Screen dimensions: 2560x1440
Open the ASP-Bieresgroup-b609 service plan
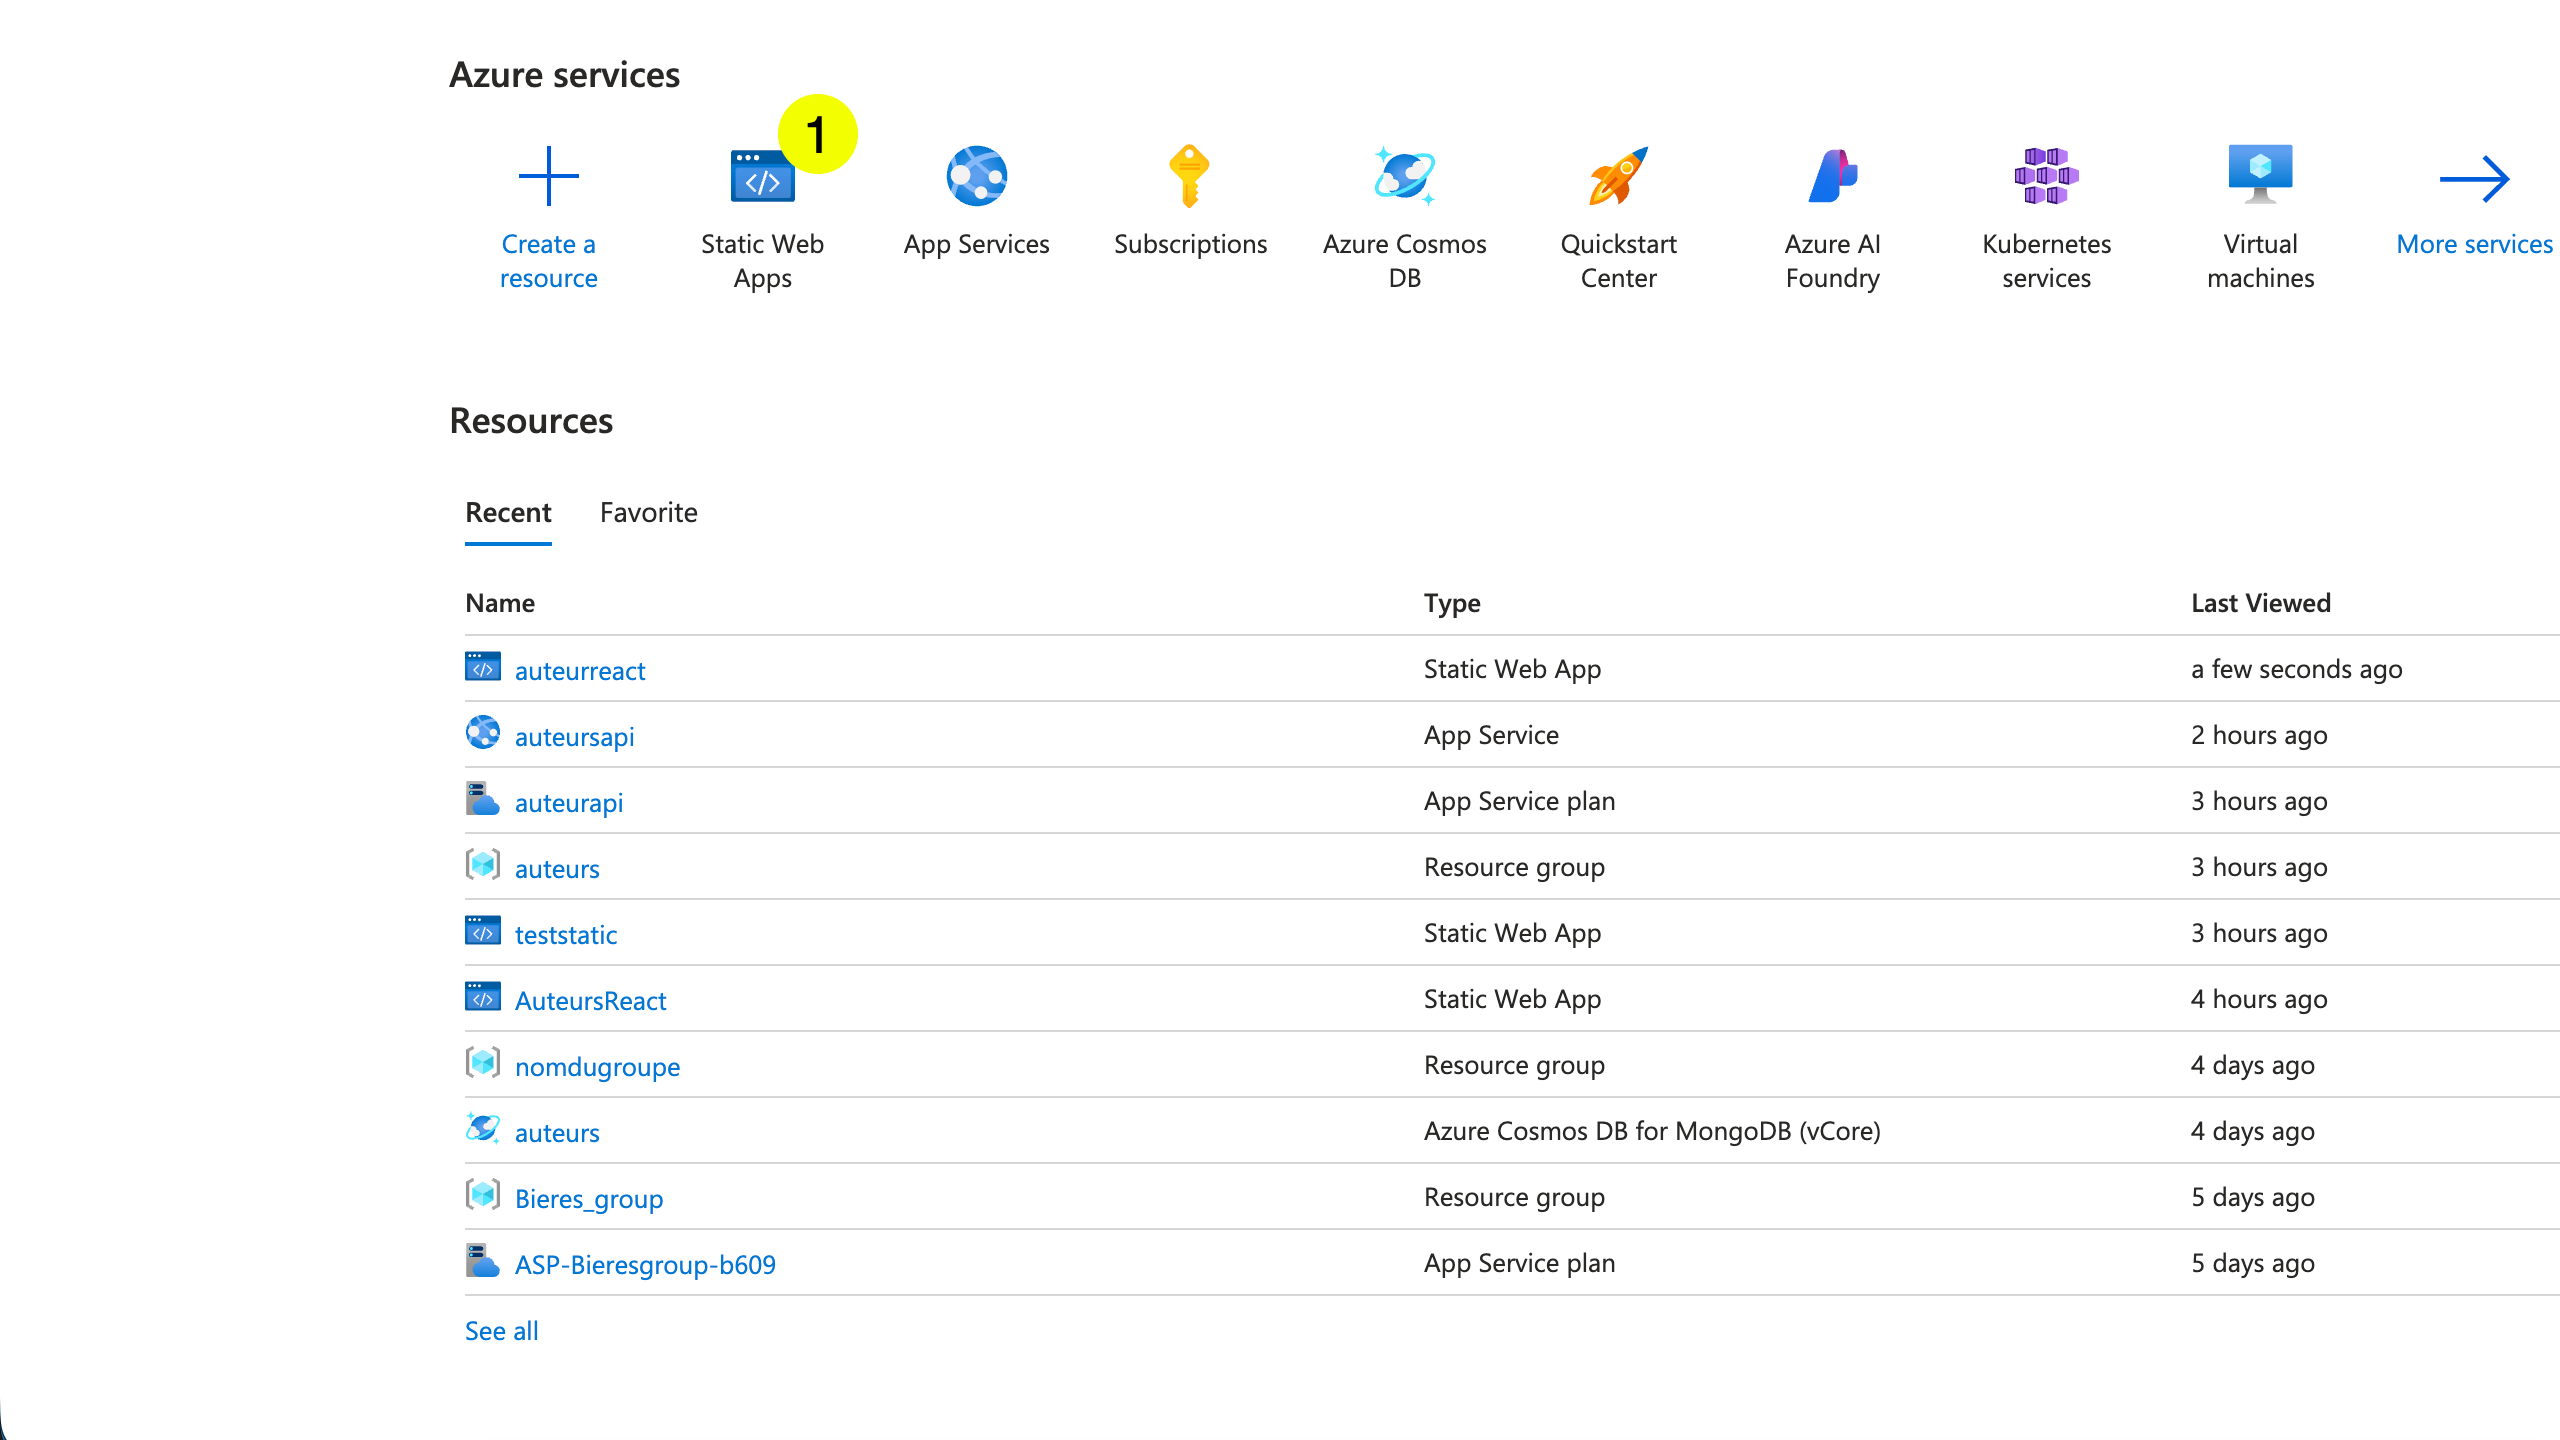tap(645, 1264)
